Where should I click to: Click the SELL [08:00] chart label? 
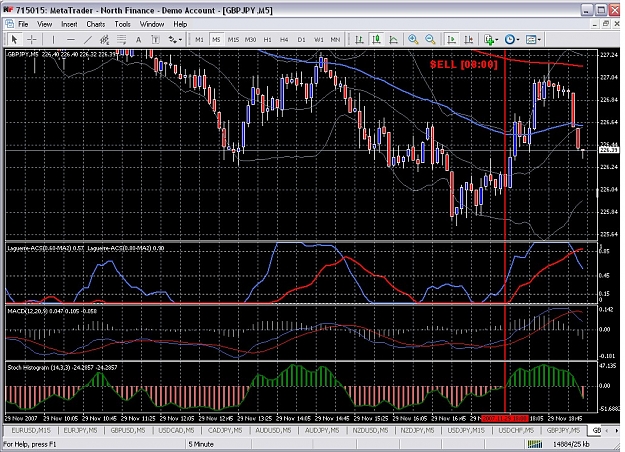[464, 65]
